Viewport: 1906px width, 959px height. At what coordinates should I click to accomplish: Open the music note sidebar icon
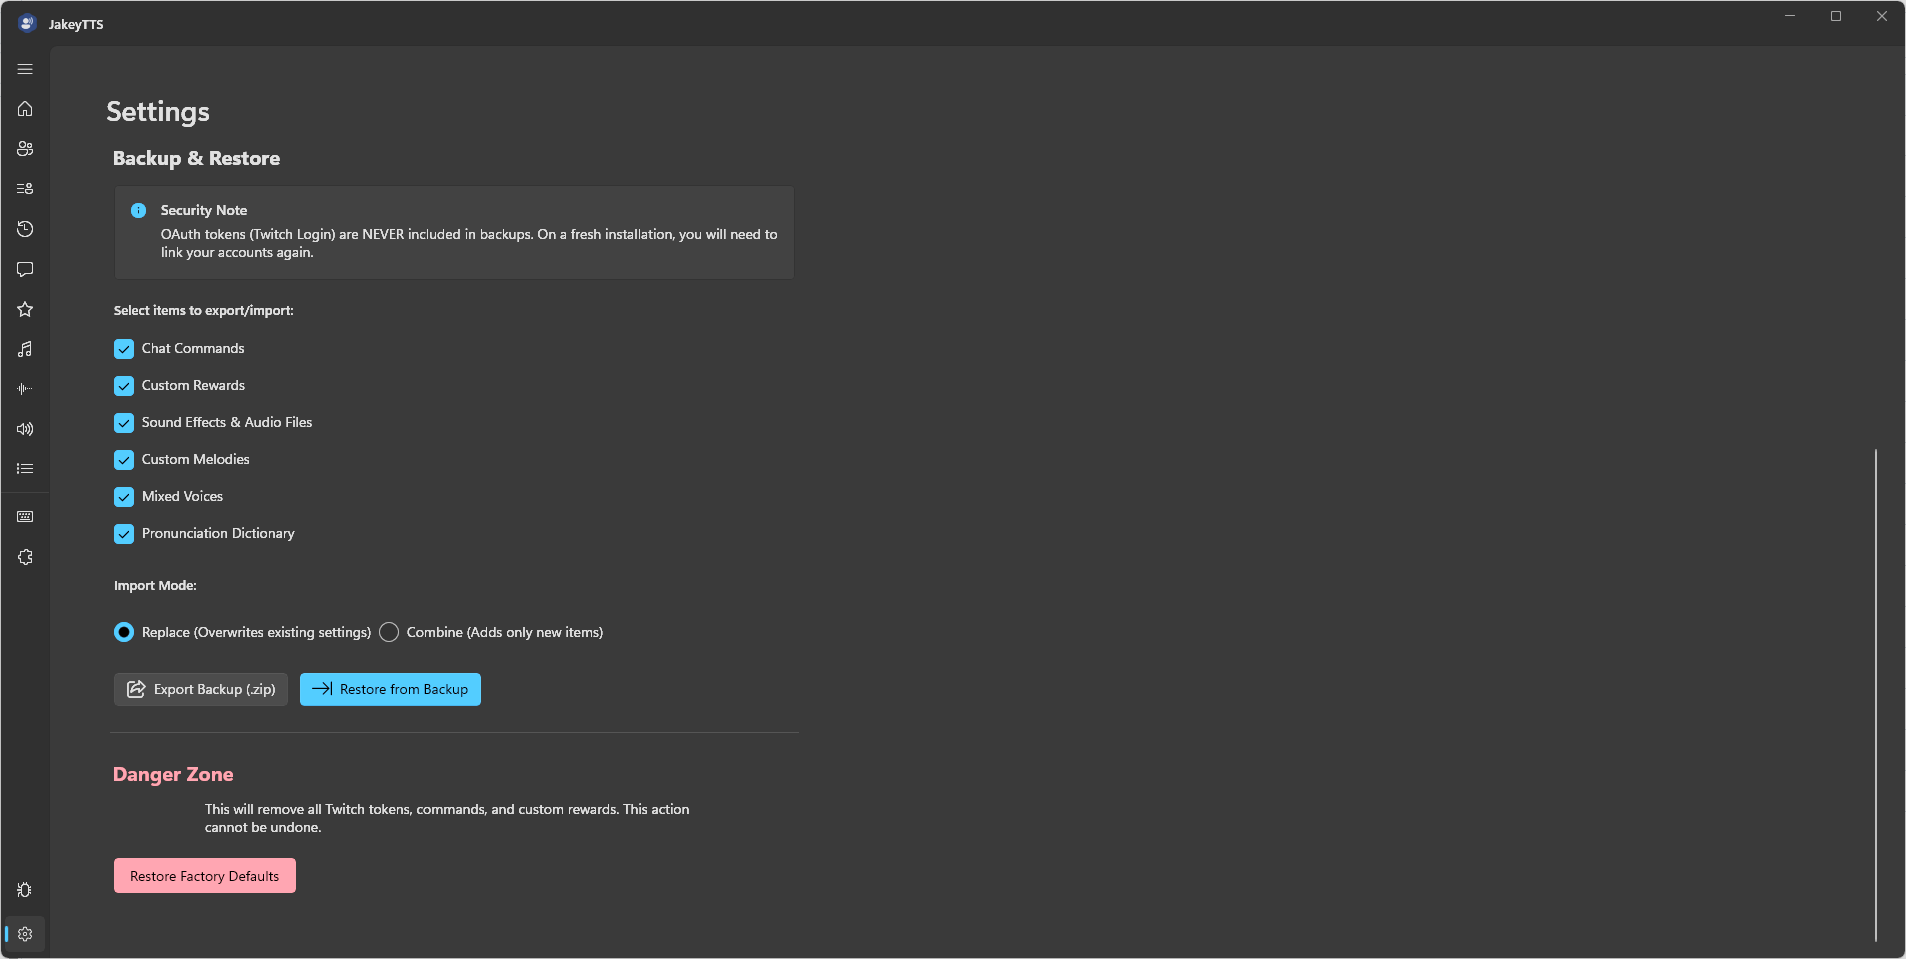pyautogui.click(x=25, y=349)
